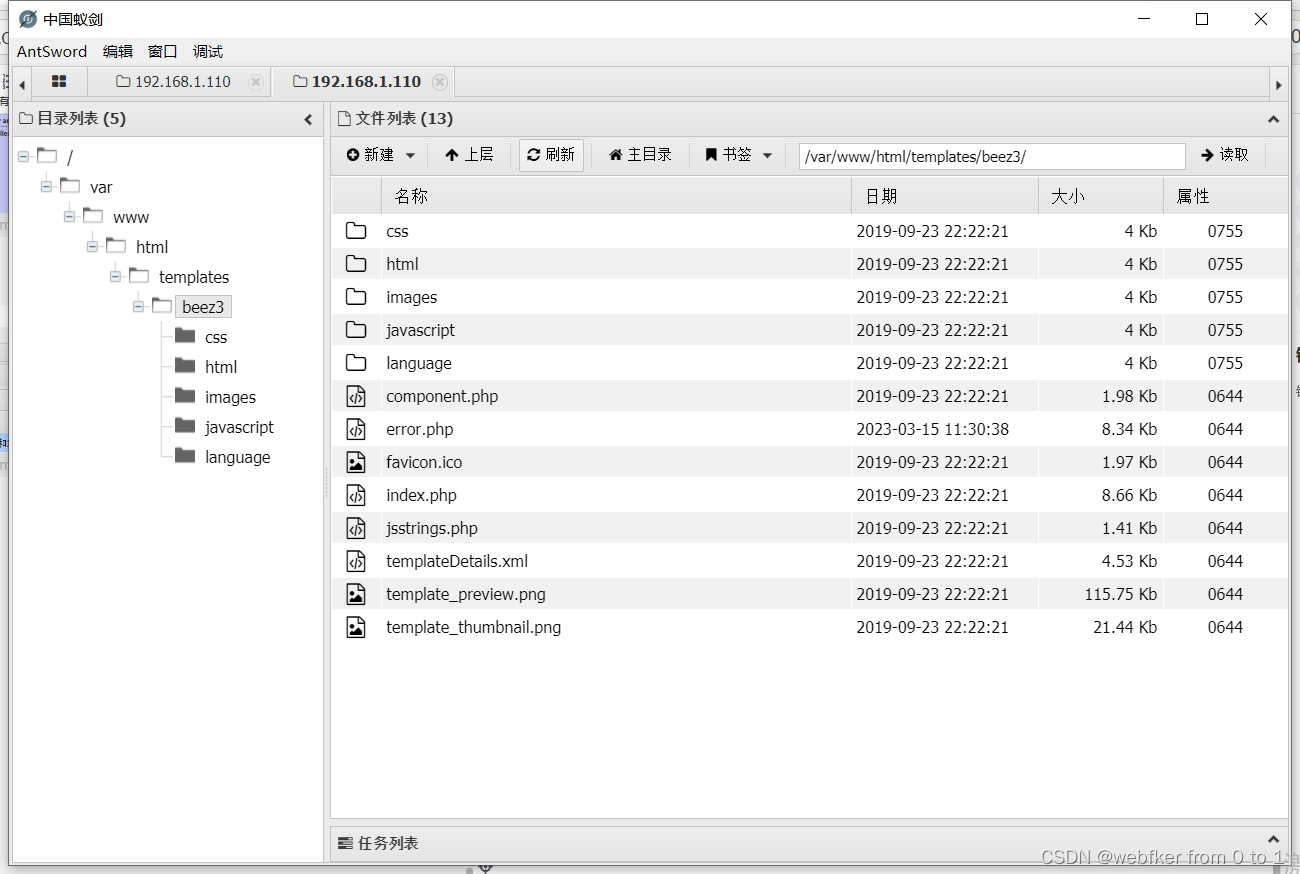Click component.php code file icon
Screen dimensions: 1300x874
(356, 396)
